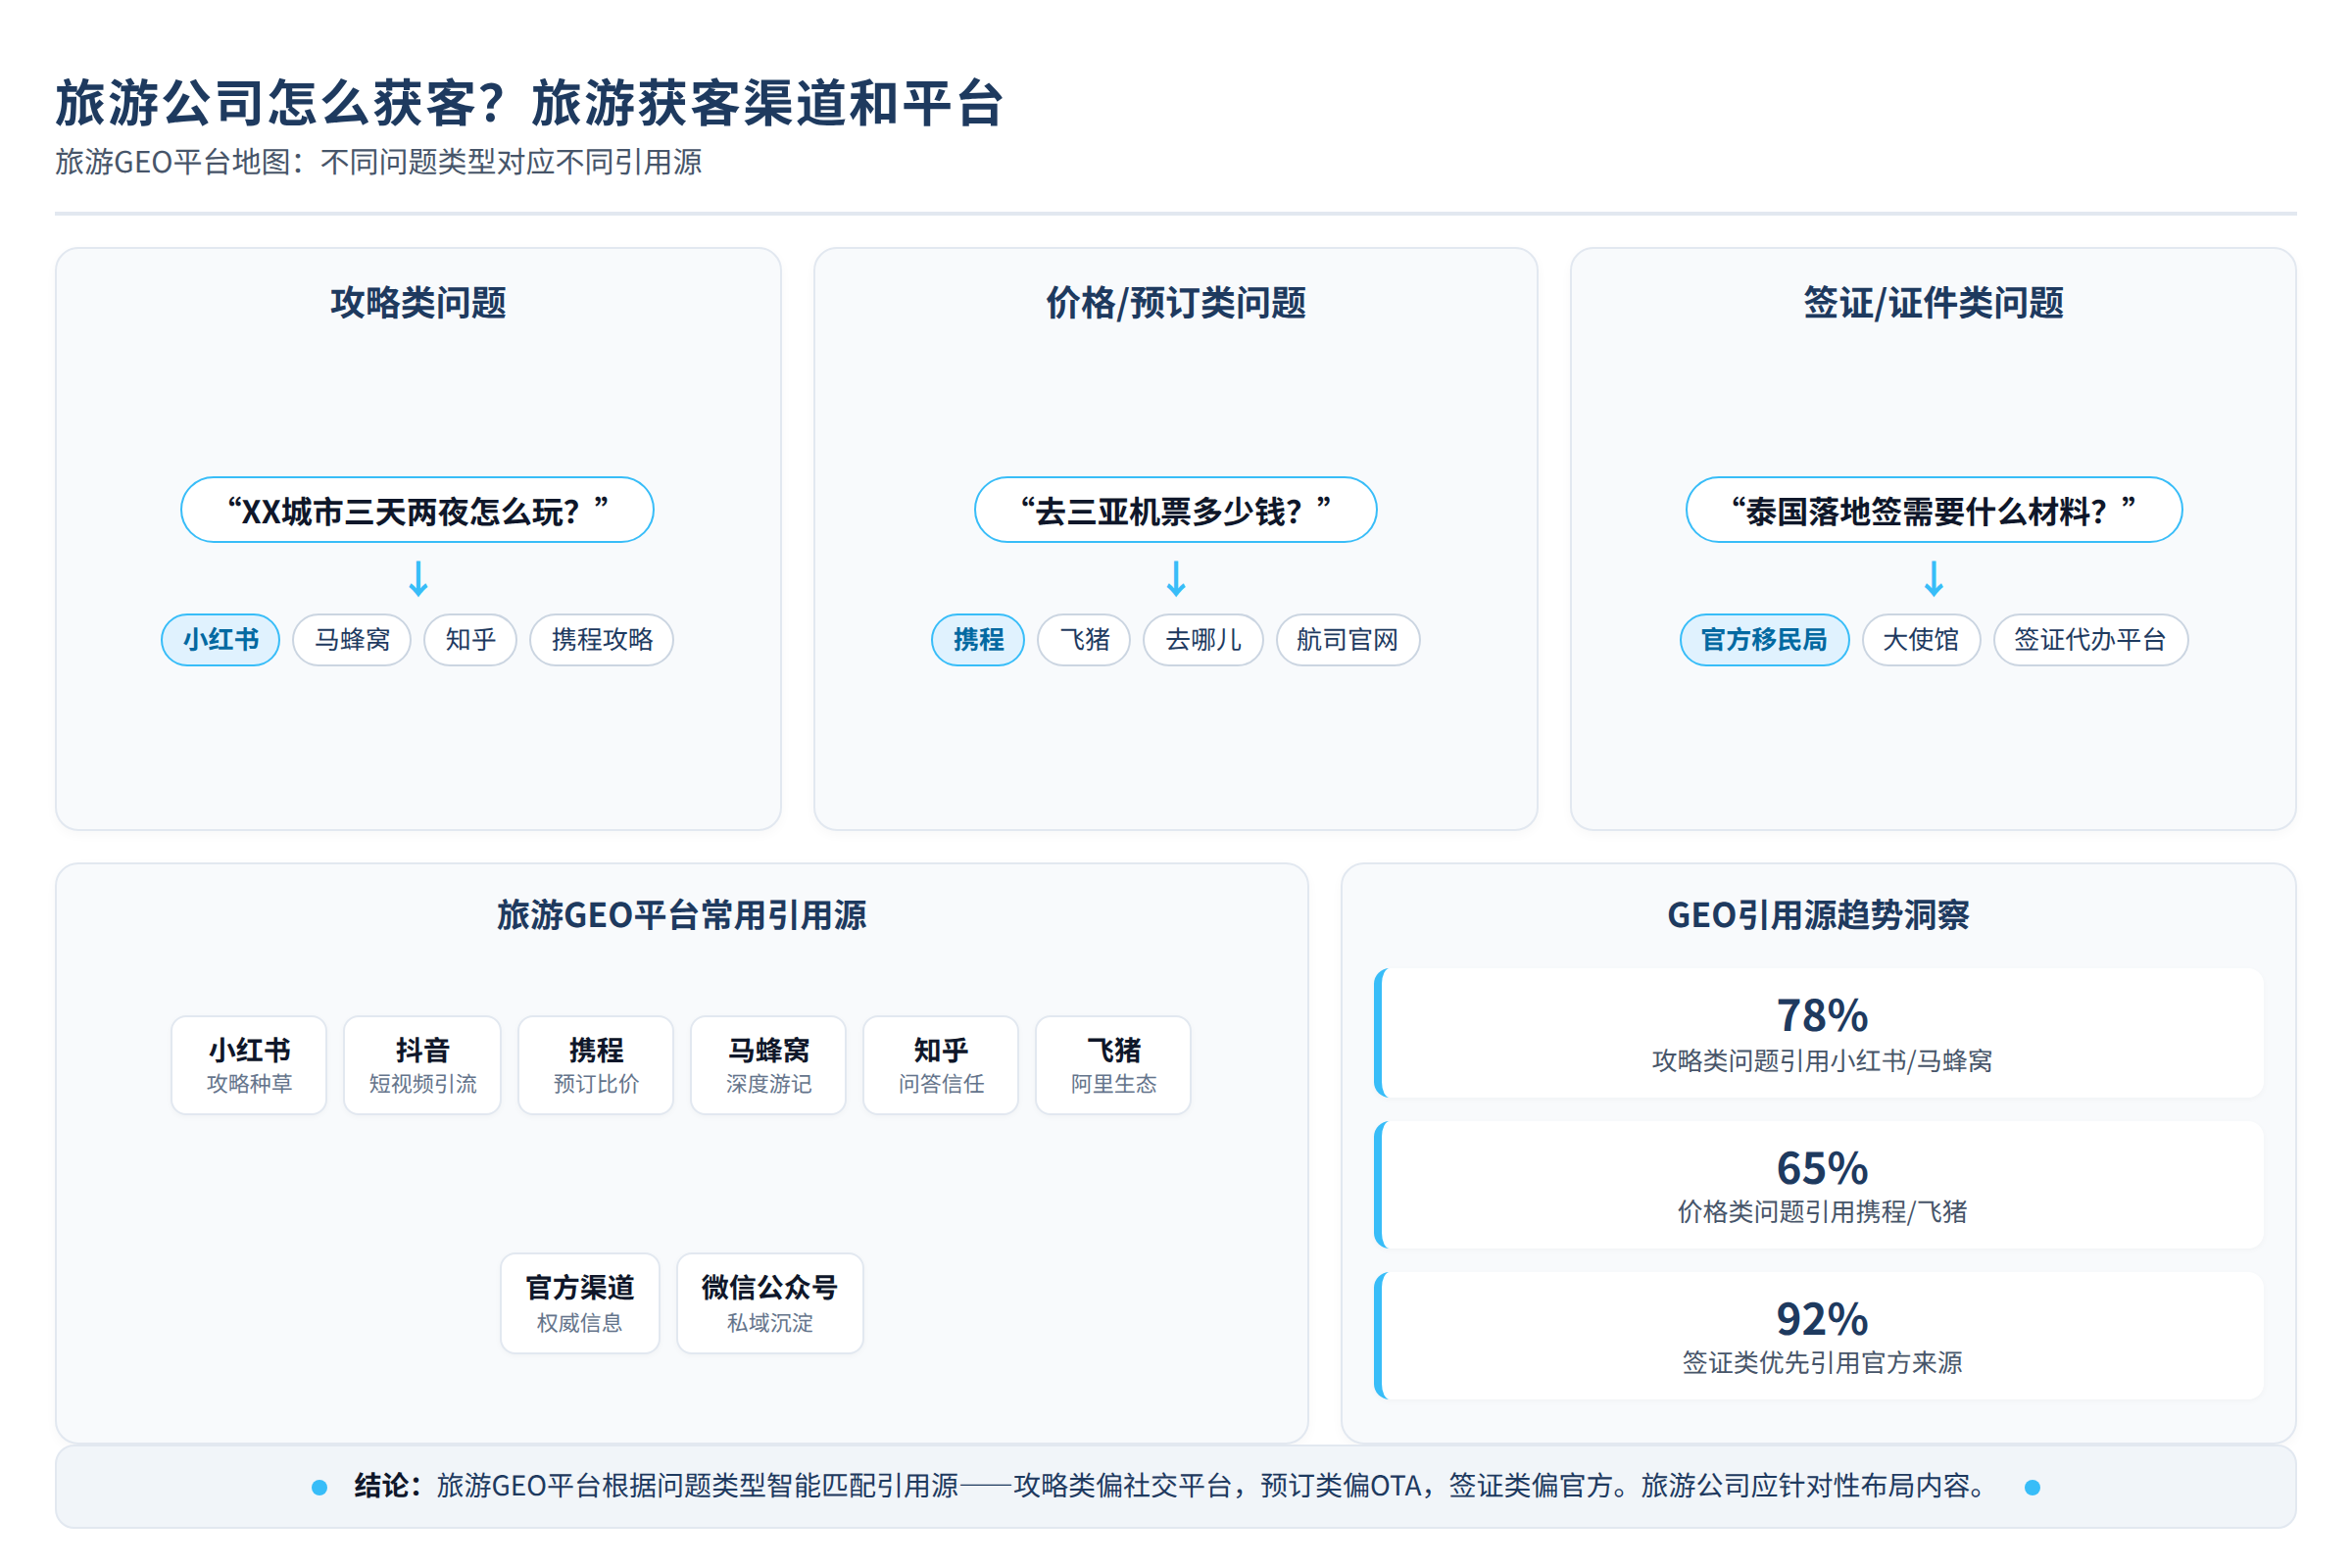The width and height of the screenshot is (2352, 1568).
Task: Click the 65% 价格类问题 insight card
Action: (x=1820, y=1185)
